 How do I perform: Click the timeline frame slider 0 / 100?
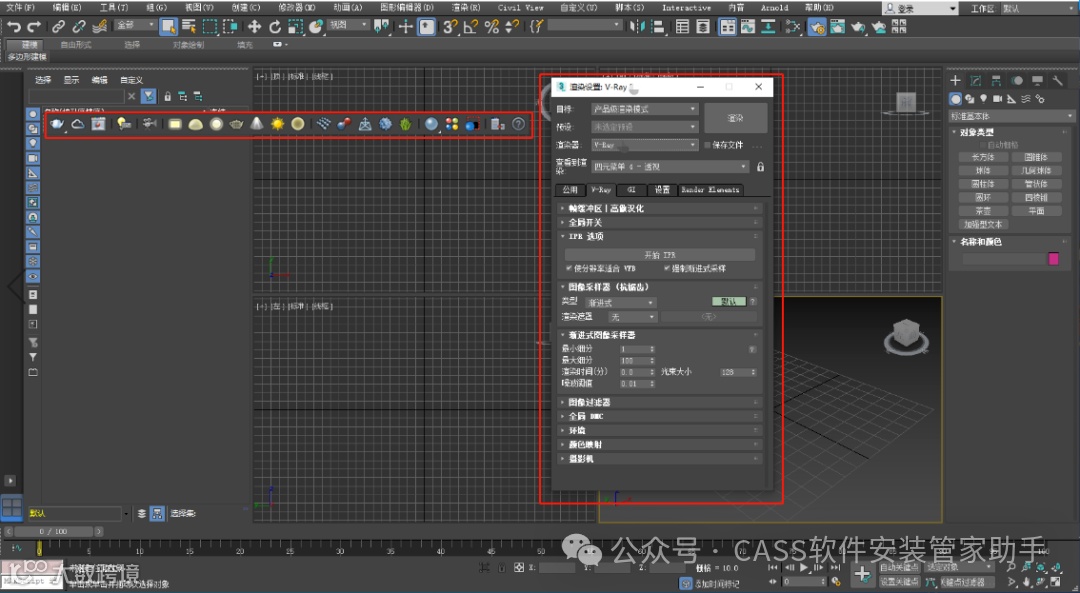click(54, 532)
